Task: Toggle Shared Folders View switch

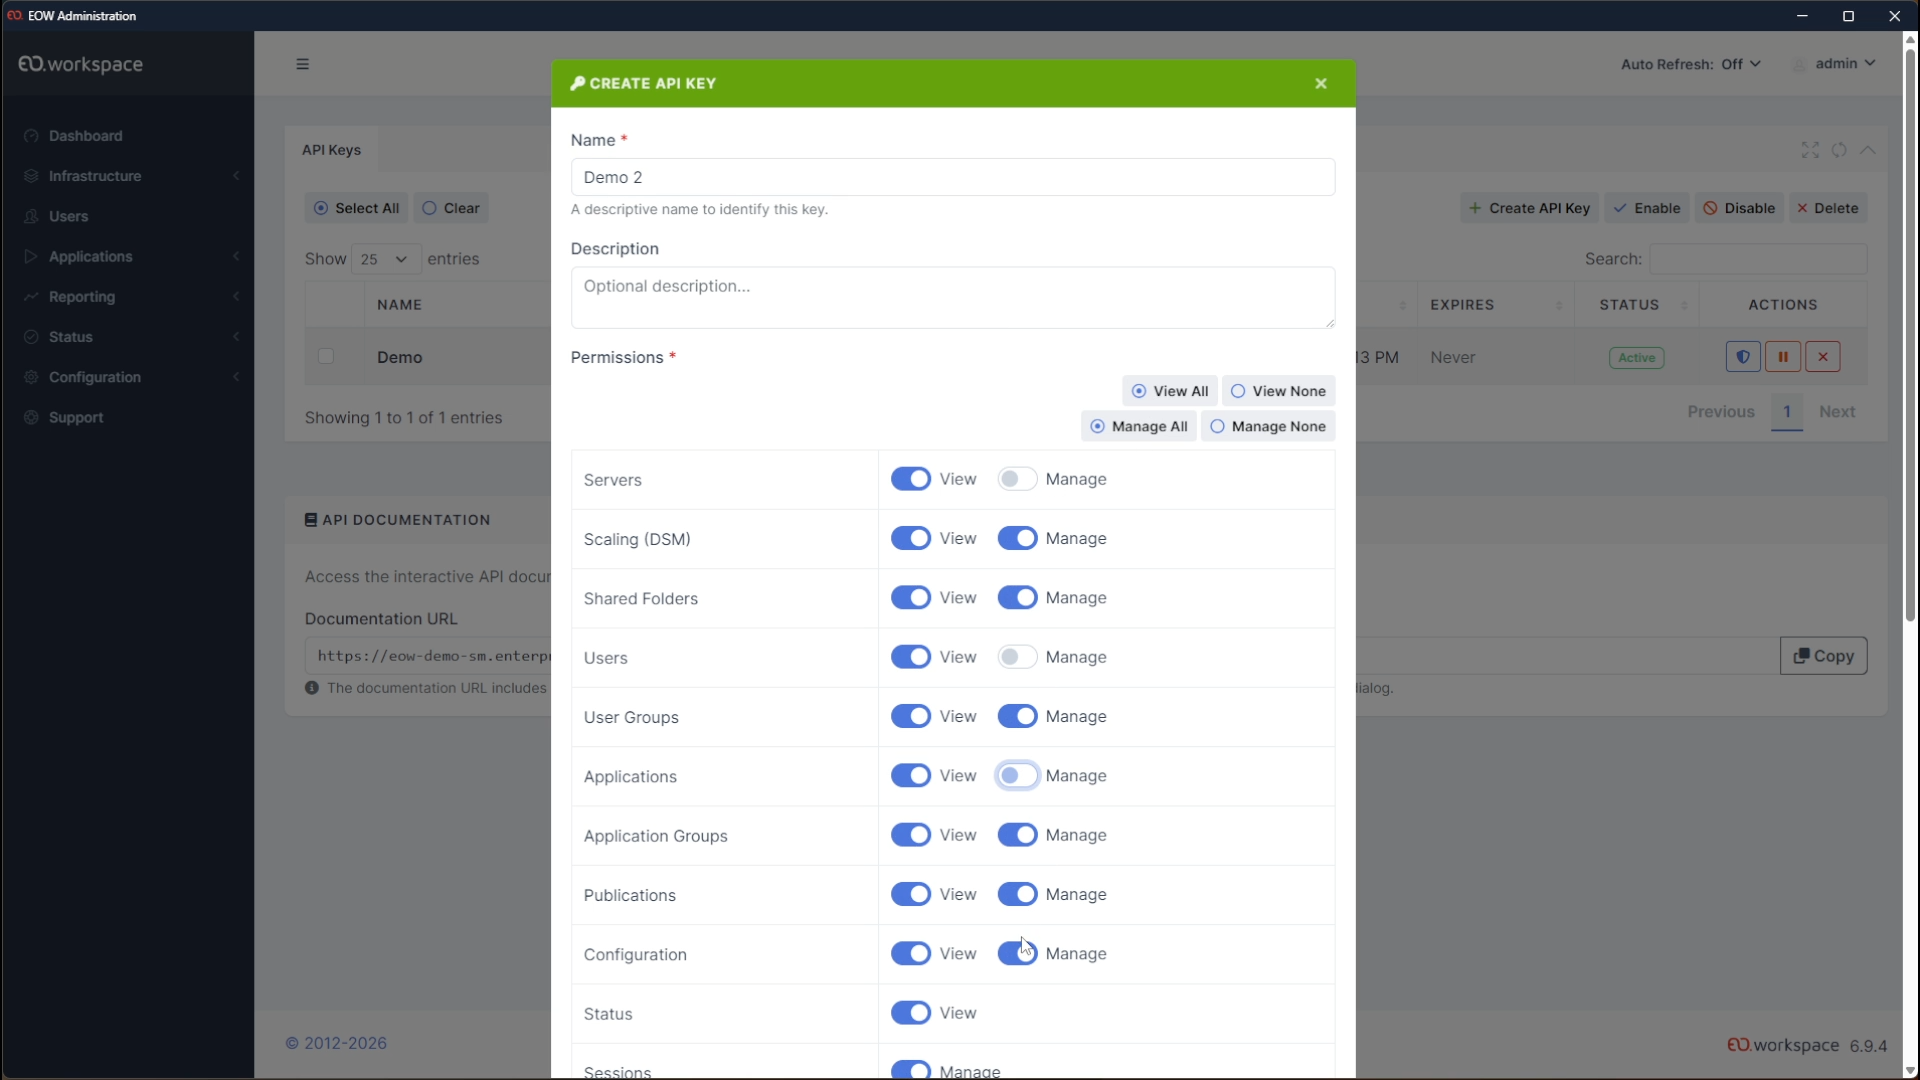Action: (x=911, y=597)
